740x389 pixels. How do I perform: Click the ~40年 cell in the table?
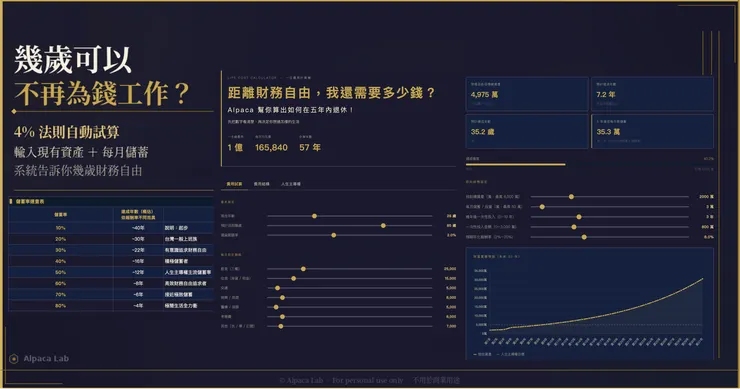pos(138,228)
